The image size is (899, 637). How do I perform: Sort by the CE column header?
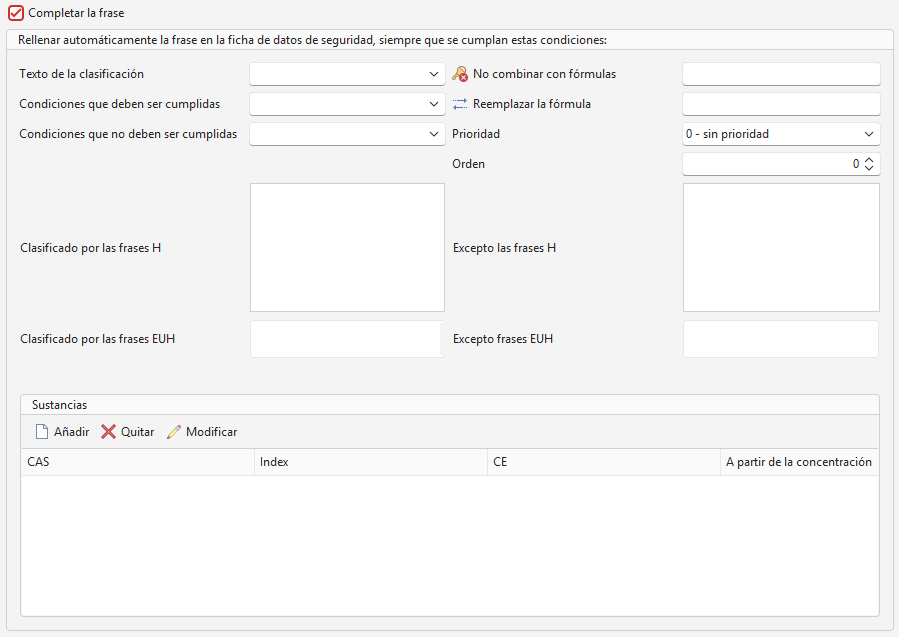[x=604, y=462]
